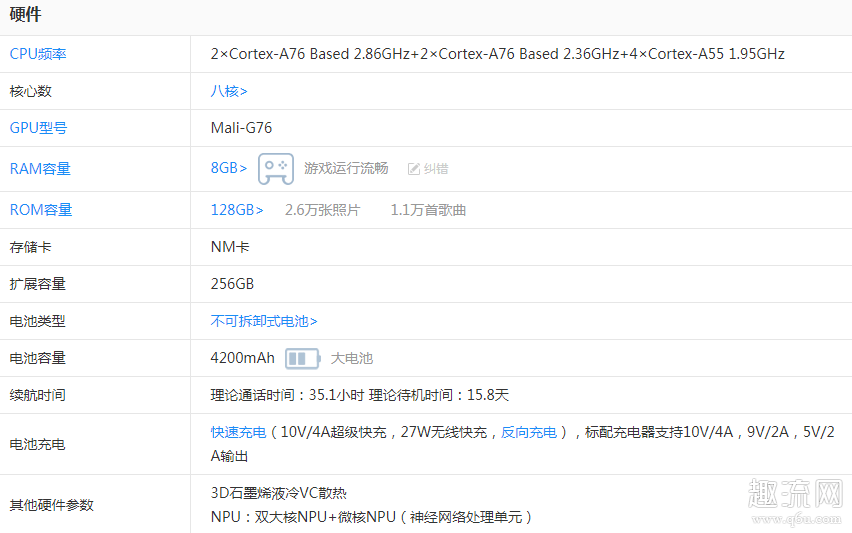Follow the 八核> link
Viewport: 852px width, 533px height.
tap(229, 91)
